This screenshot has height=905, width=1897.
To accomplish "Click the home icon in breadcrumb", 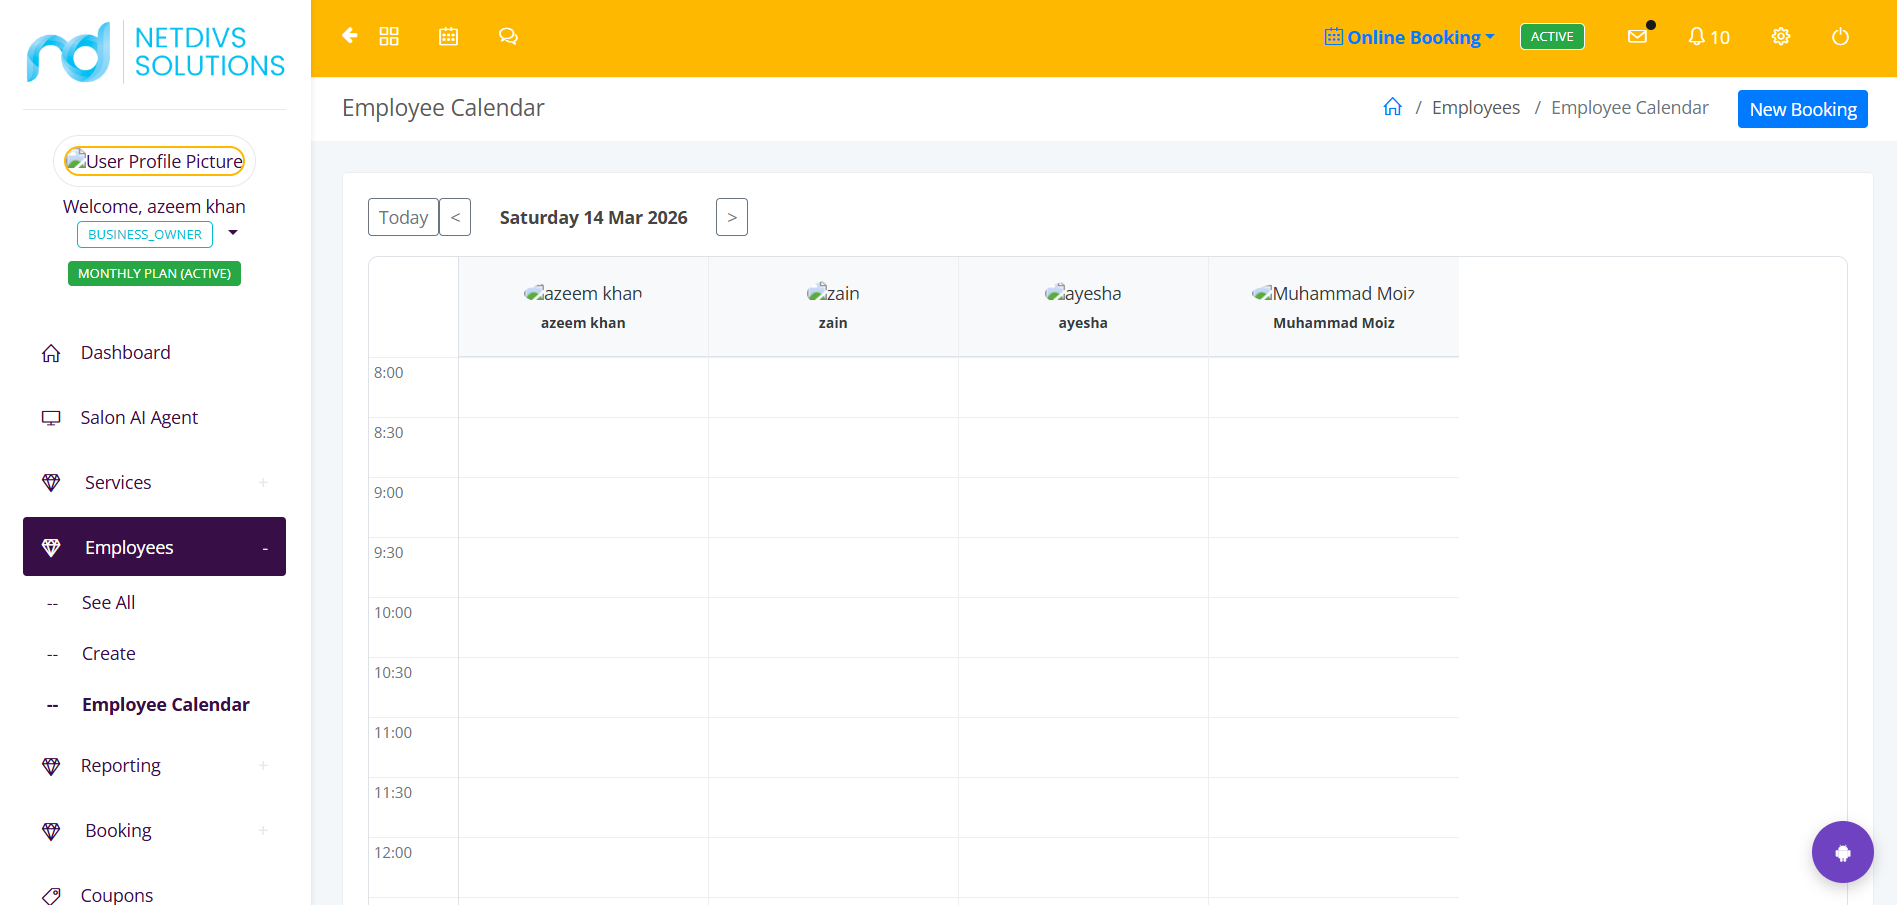I will 1392,107.
